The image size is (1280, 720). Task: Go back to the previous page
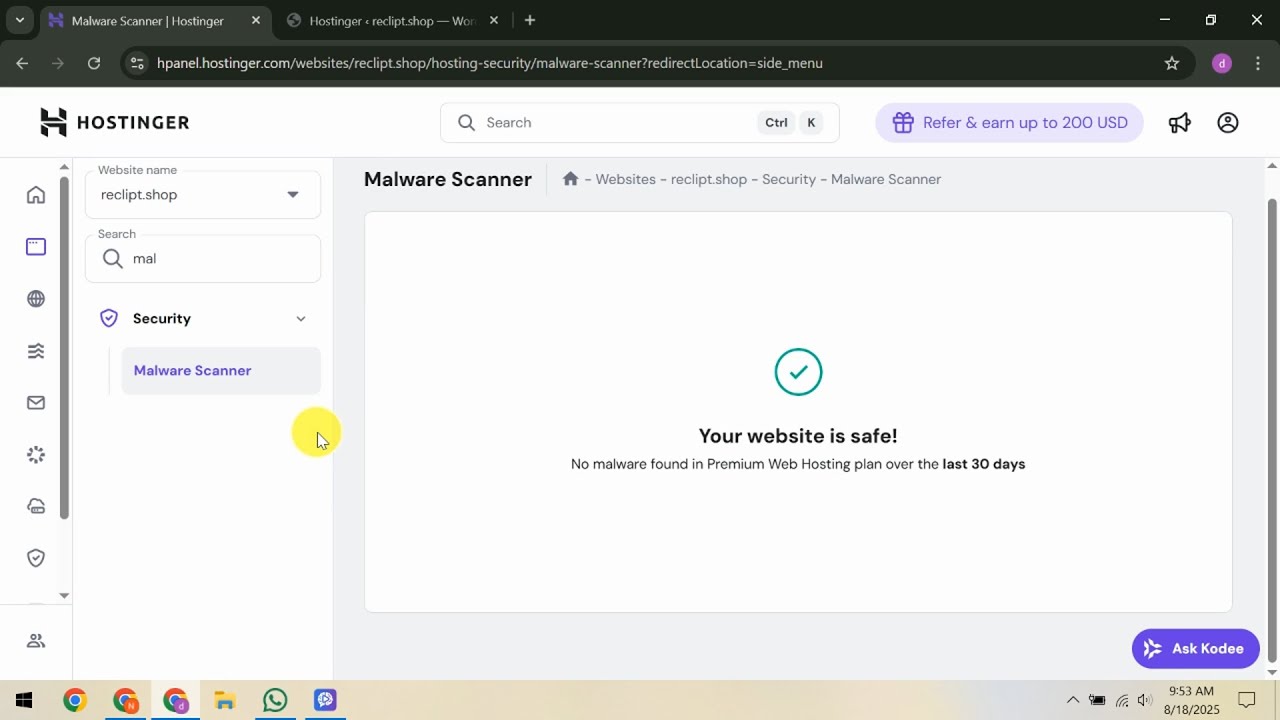tap(22, 63)
